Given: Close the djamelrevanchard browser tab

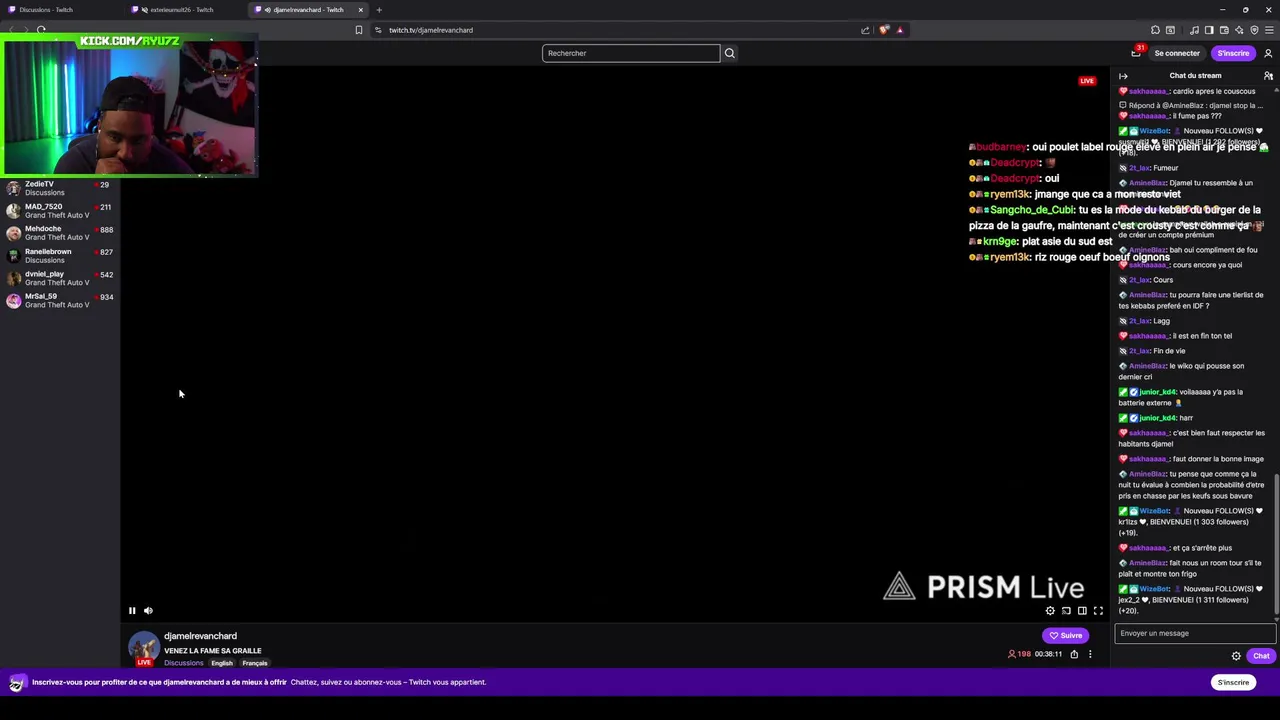Looking at the screenshot, I should (361, 10).
